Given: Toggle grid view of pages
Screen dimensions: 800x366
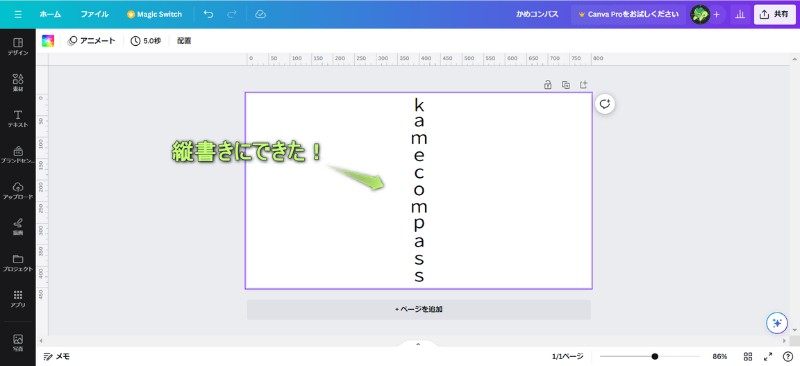Looking at the screenshot, I should point(748,356).
